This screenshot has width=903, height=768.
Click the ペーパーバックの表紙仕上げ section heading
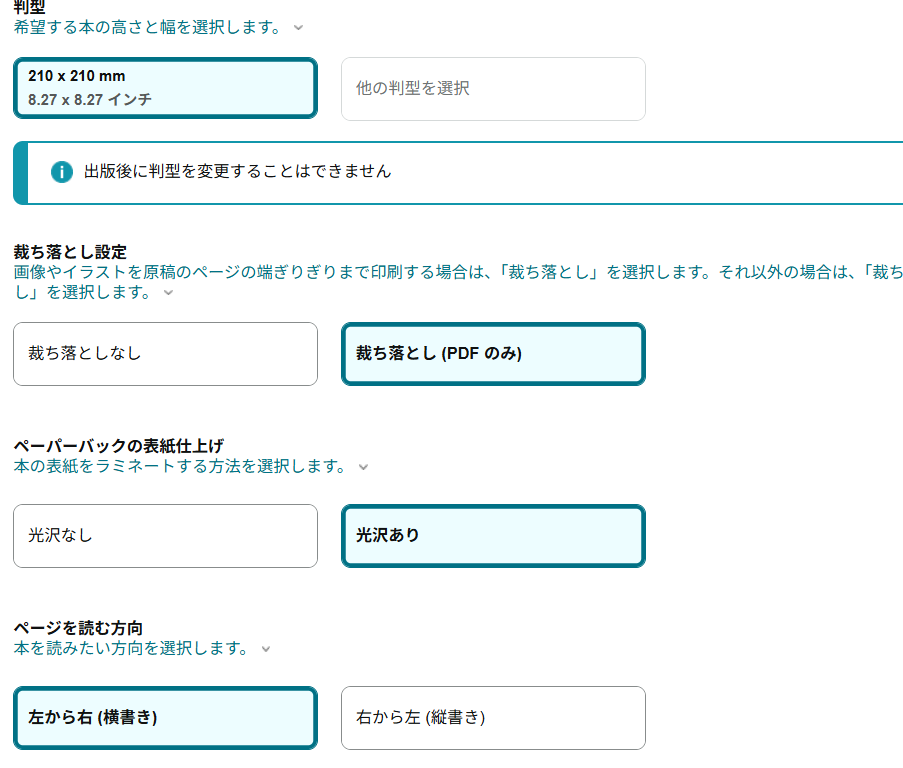pyautogui.click(x=118, y=446)
